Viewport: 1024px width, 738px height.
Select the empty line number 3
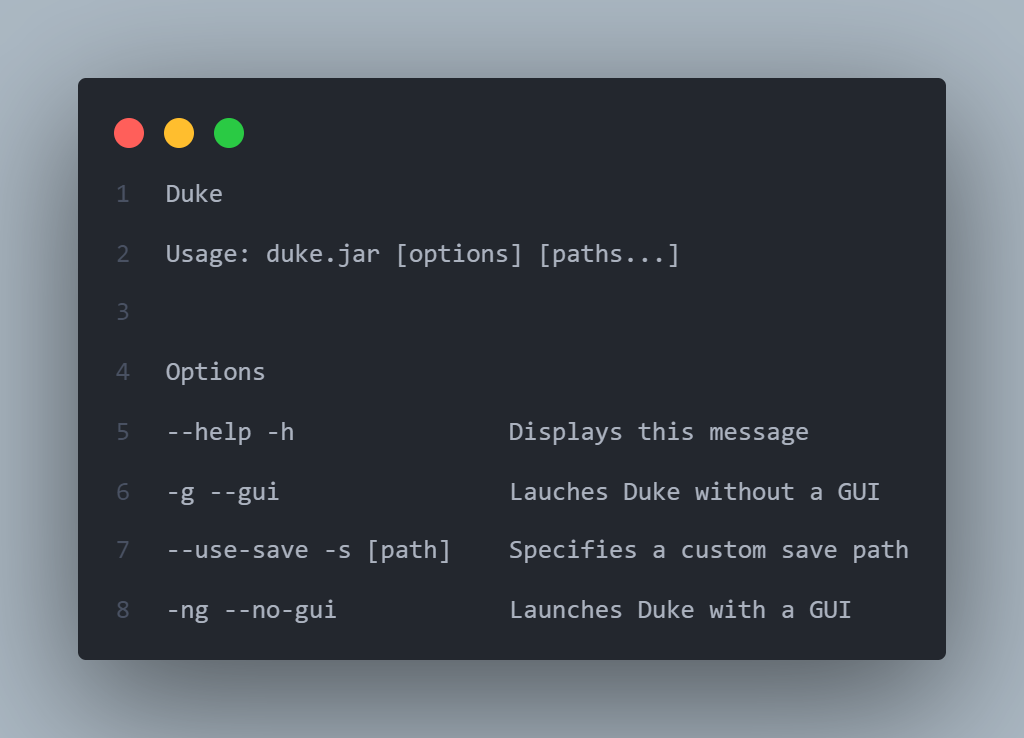point(123,313)
